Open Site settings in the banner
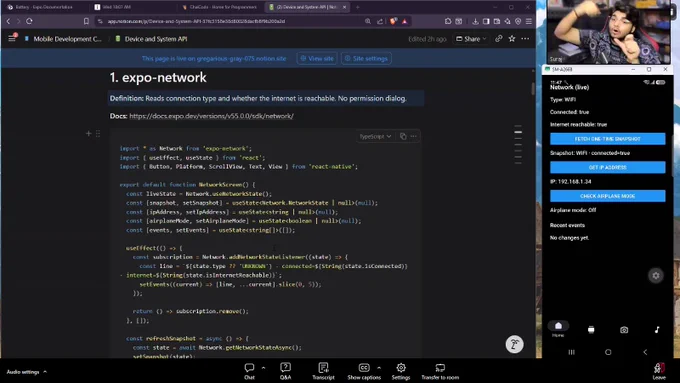The width and height of the screenshot is (680, 383). pos(366,59)
